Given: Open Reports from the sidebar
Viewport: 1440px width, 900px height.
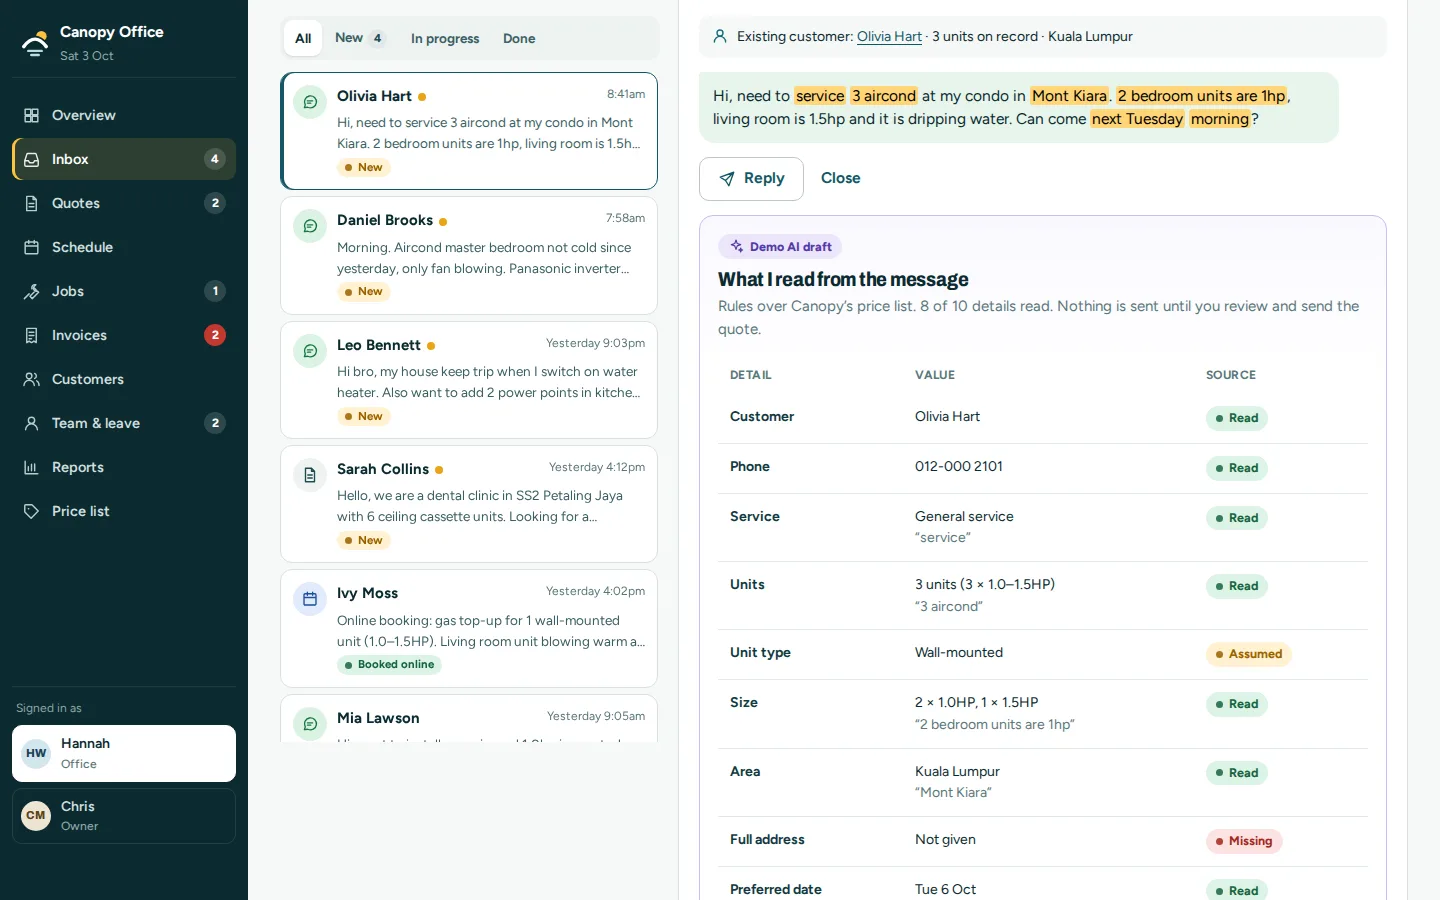Looking at the screenshot, I should [124, 467].
